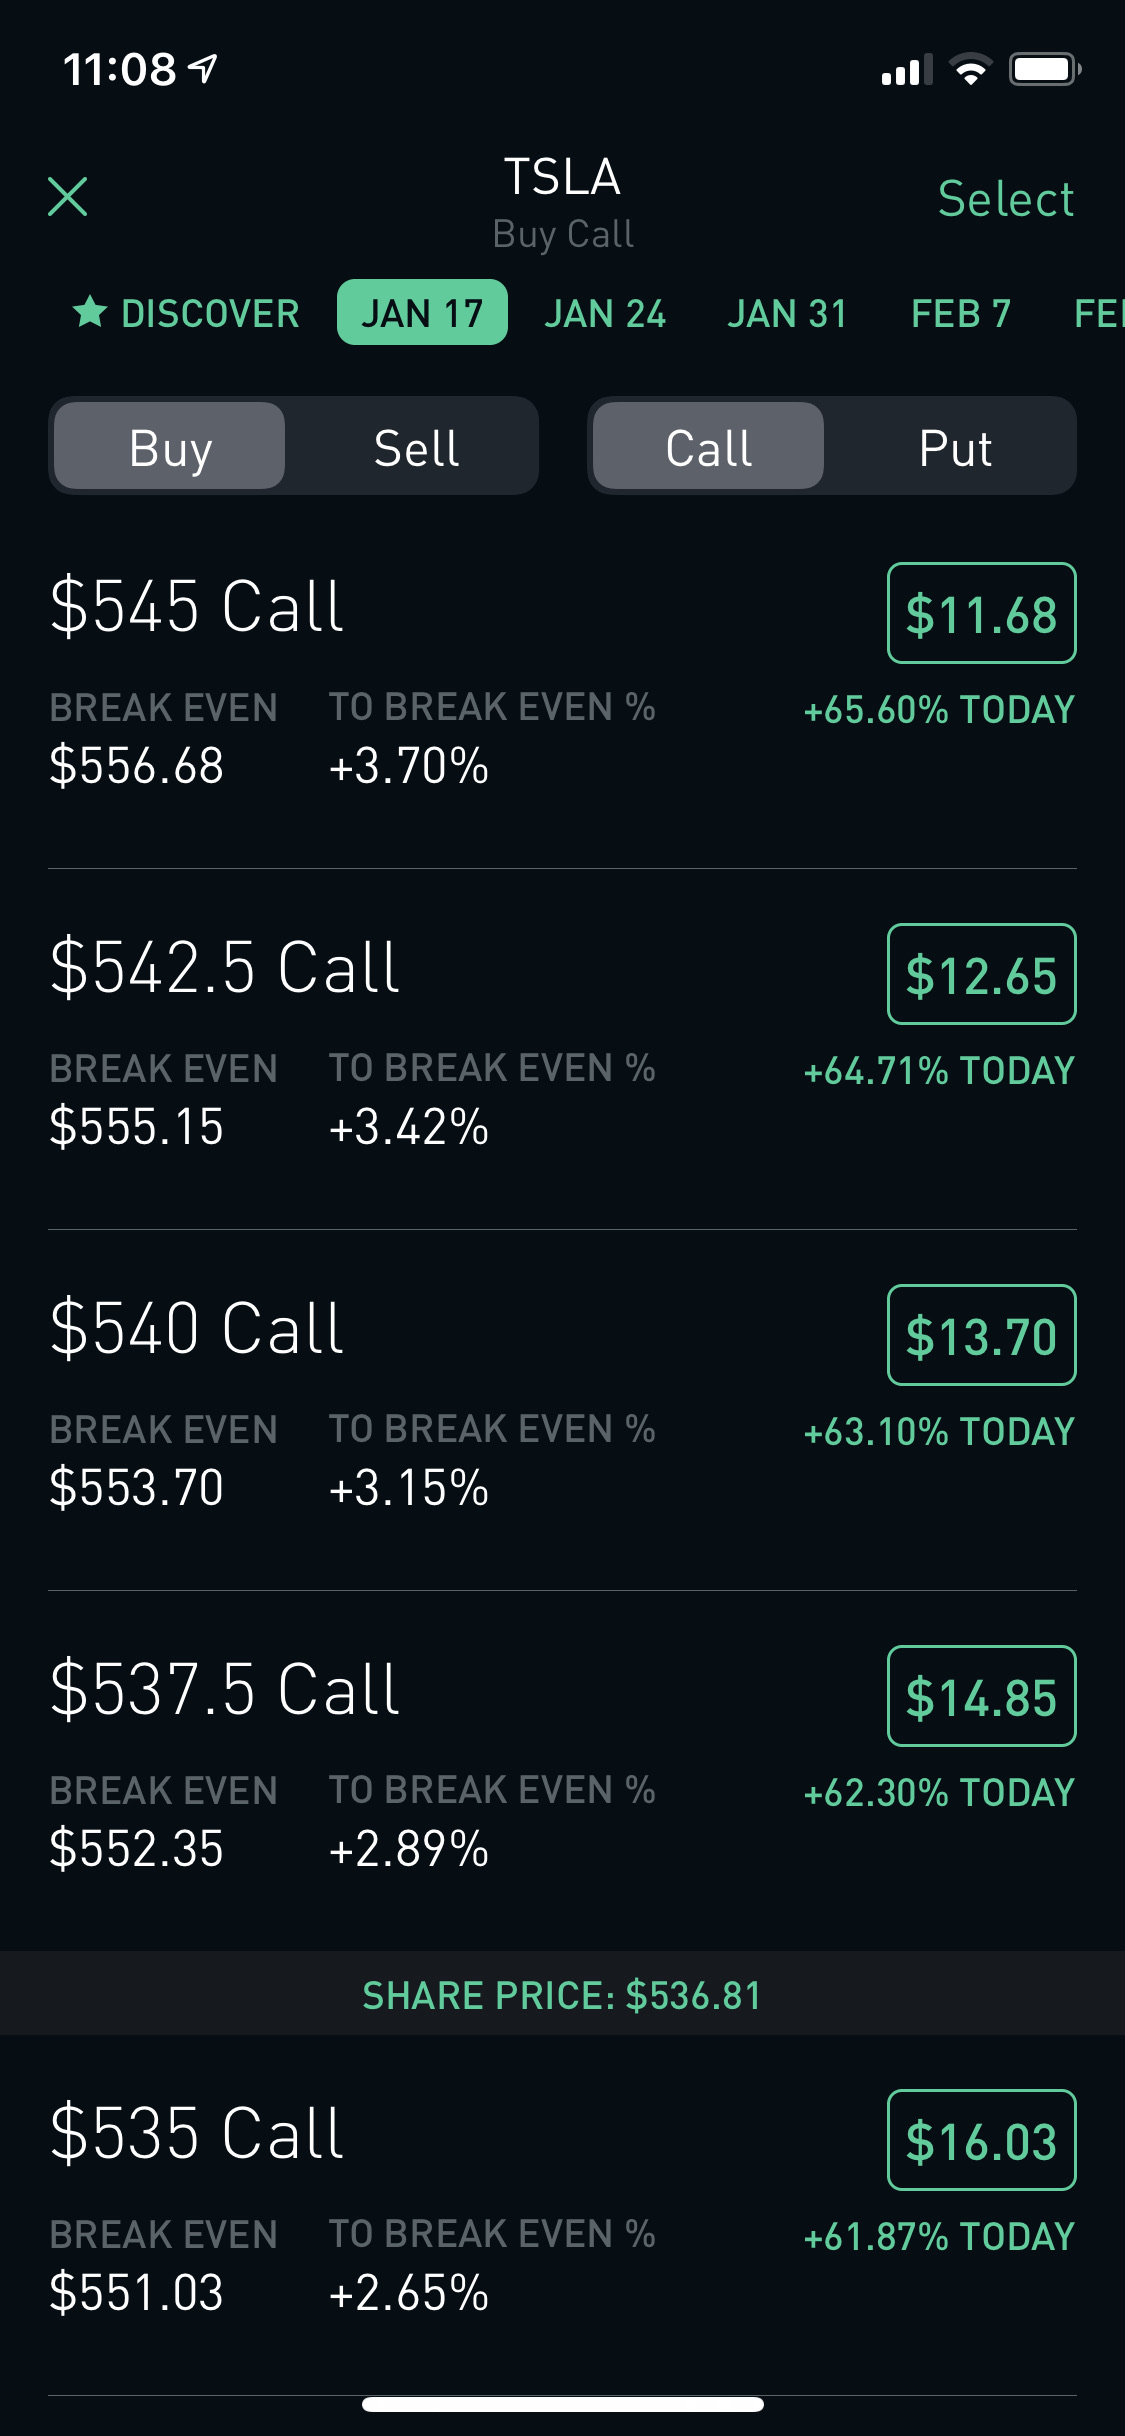The width and height of the screenshot is (1125, 2436).
Task: Select the Buy segment
Action: (x=170, y=447)
